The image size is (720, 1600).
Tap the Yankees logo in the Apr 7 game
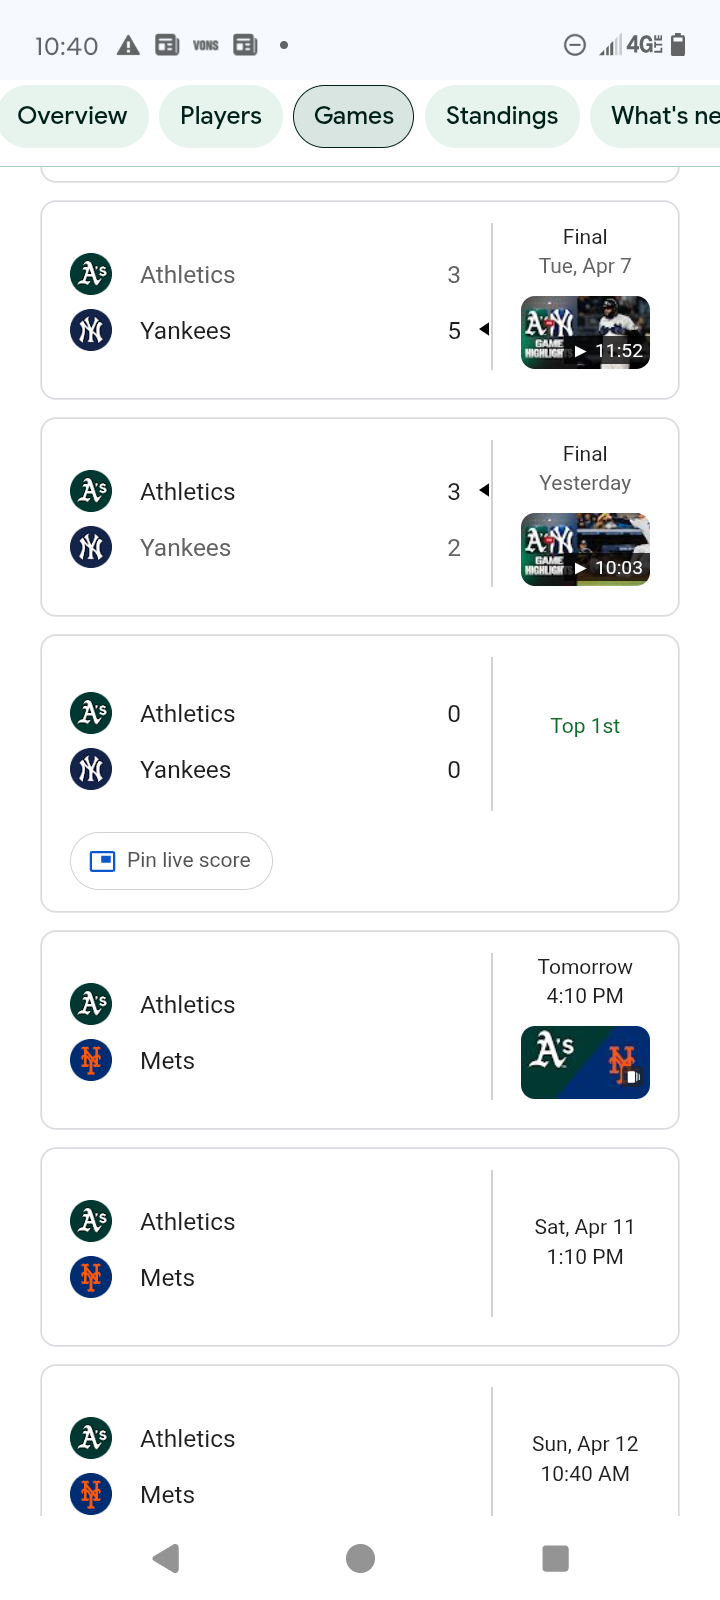pyautogui.click(x=91, y=330)
